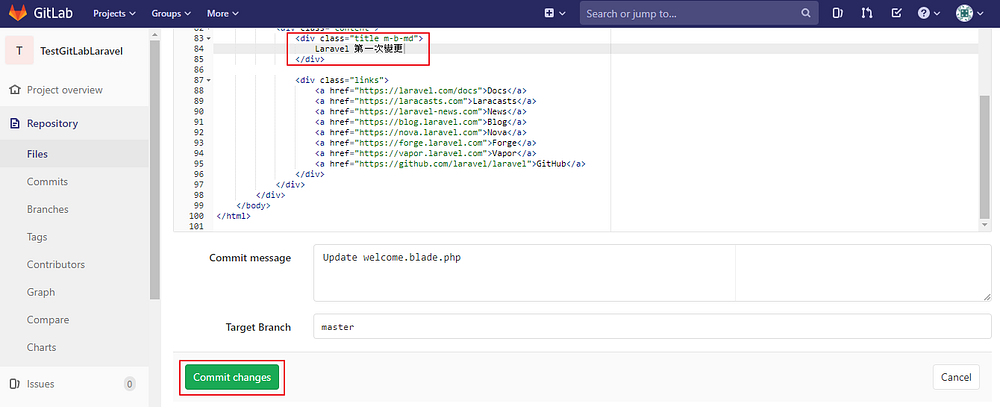
Task: Open Issues in the sidebar
Action: [40, 384]
